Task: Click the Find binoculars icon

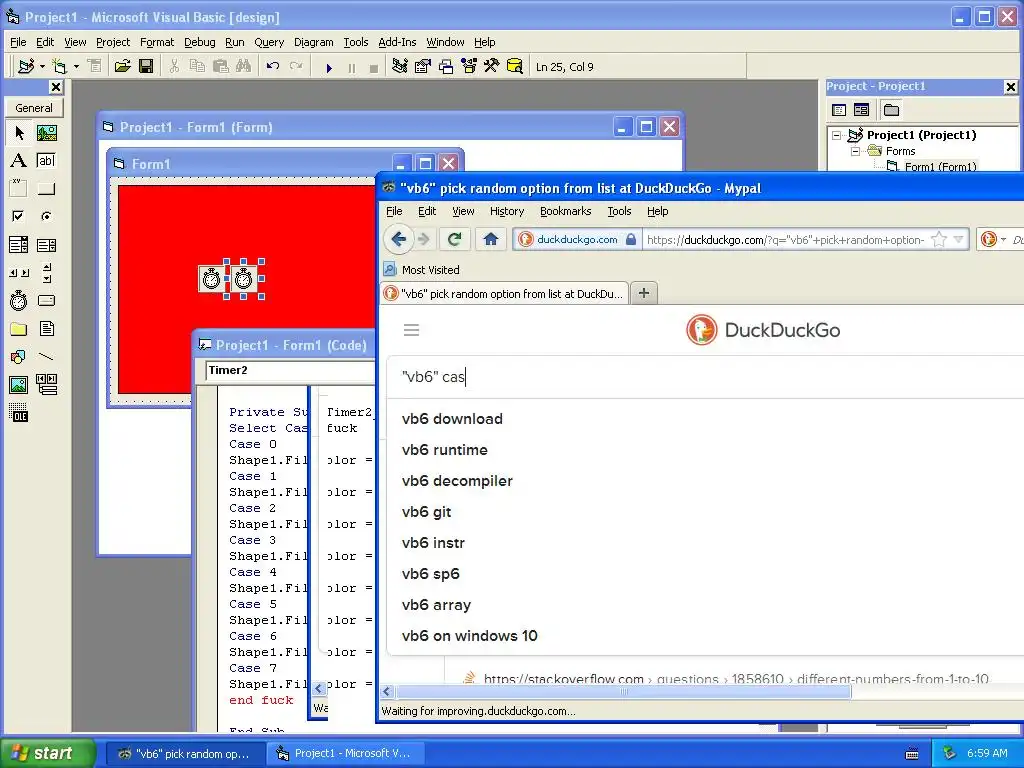Action: pyautogui.click(x=244, y=66)
